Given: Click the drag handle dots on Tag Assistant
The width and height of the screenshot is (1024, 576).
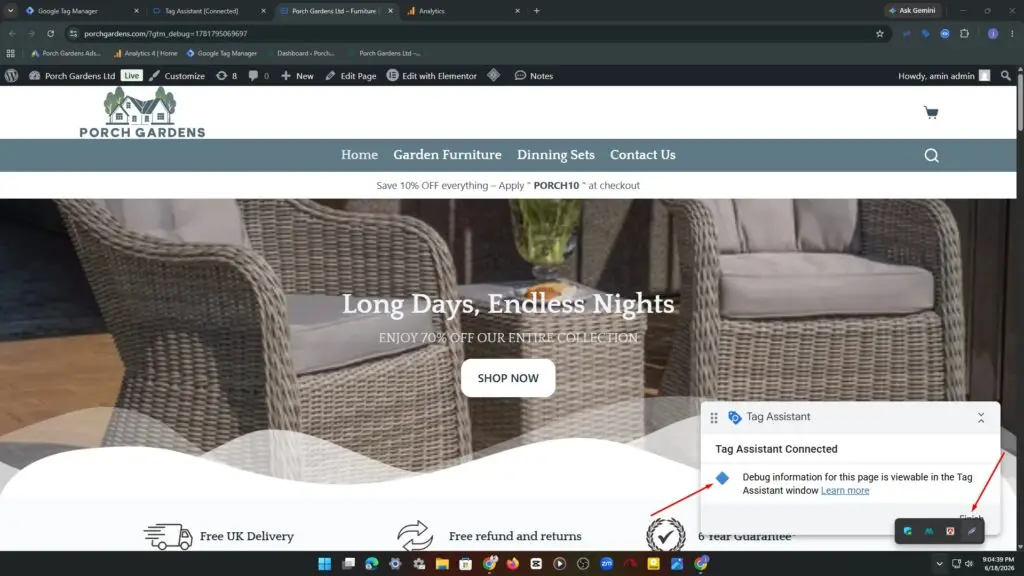Looking at the screenshot, I should tap(714, 417).
